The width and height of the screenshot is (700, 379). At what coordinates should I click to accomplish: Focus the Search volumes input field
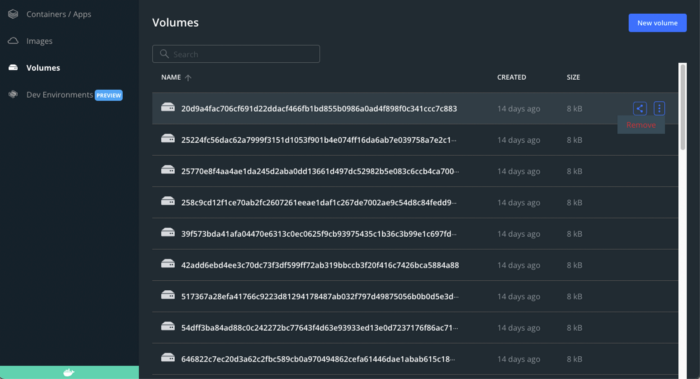point(236,54)
